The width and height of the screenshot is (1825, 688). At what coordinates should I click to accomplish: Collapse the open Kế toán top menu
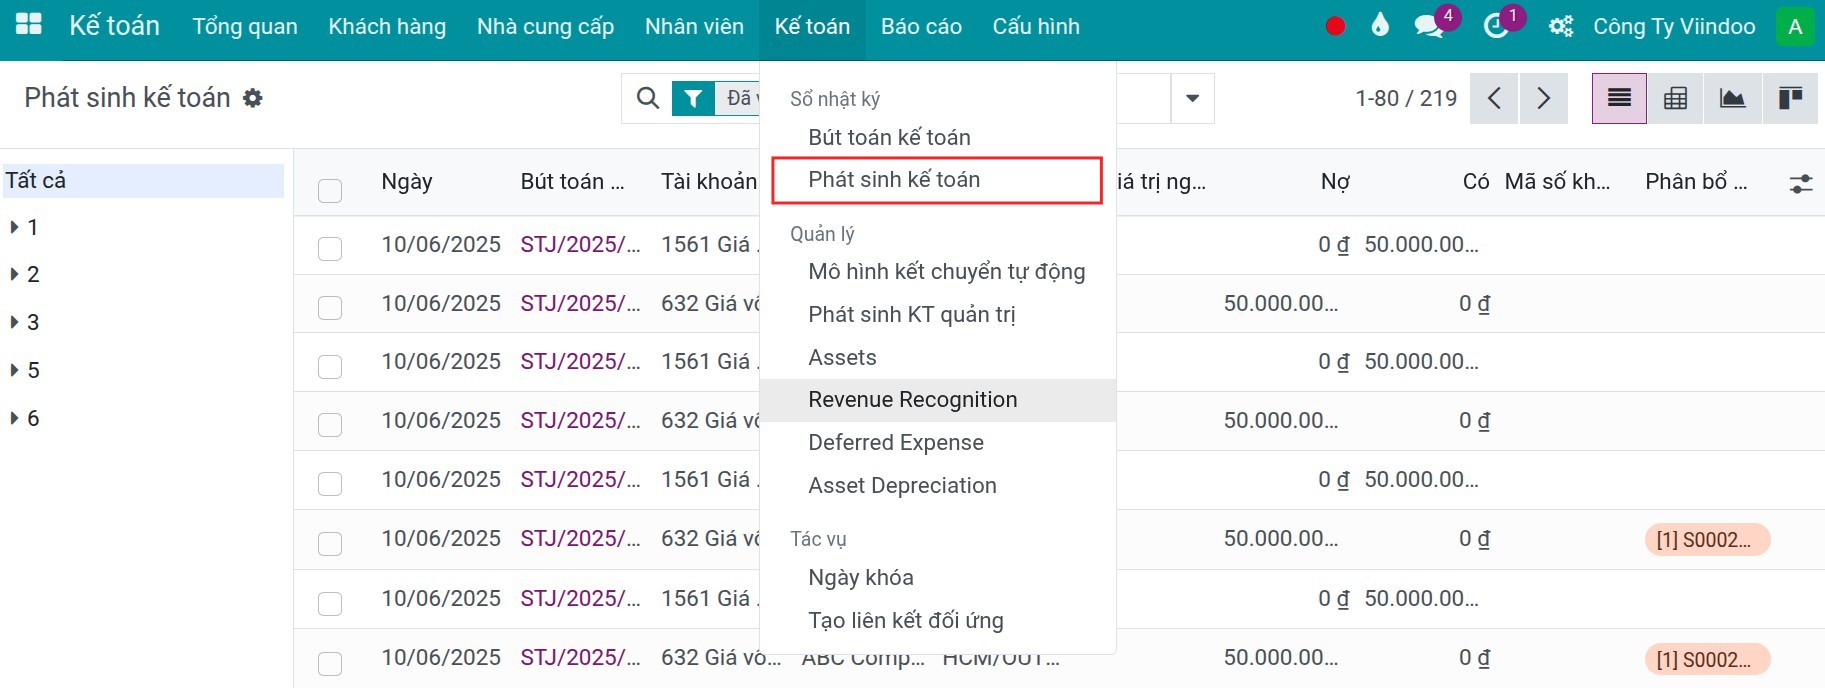812,26
